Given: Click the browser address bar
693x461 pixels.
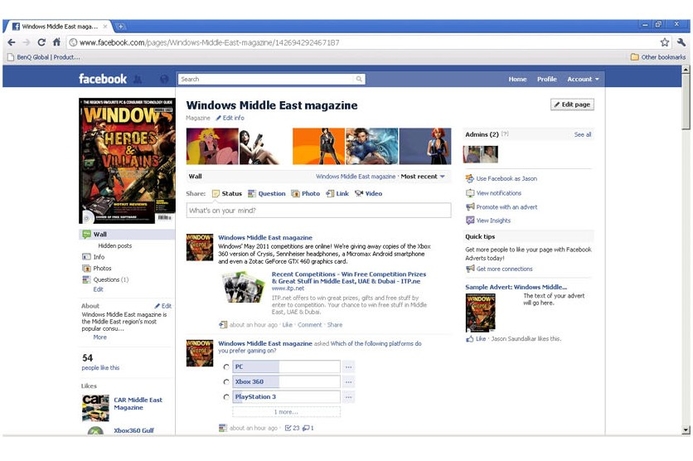Looking at the screenshot, I should coord(362,42).
